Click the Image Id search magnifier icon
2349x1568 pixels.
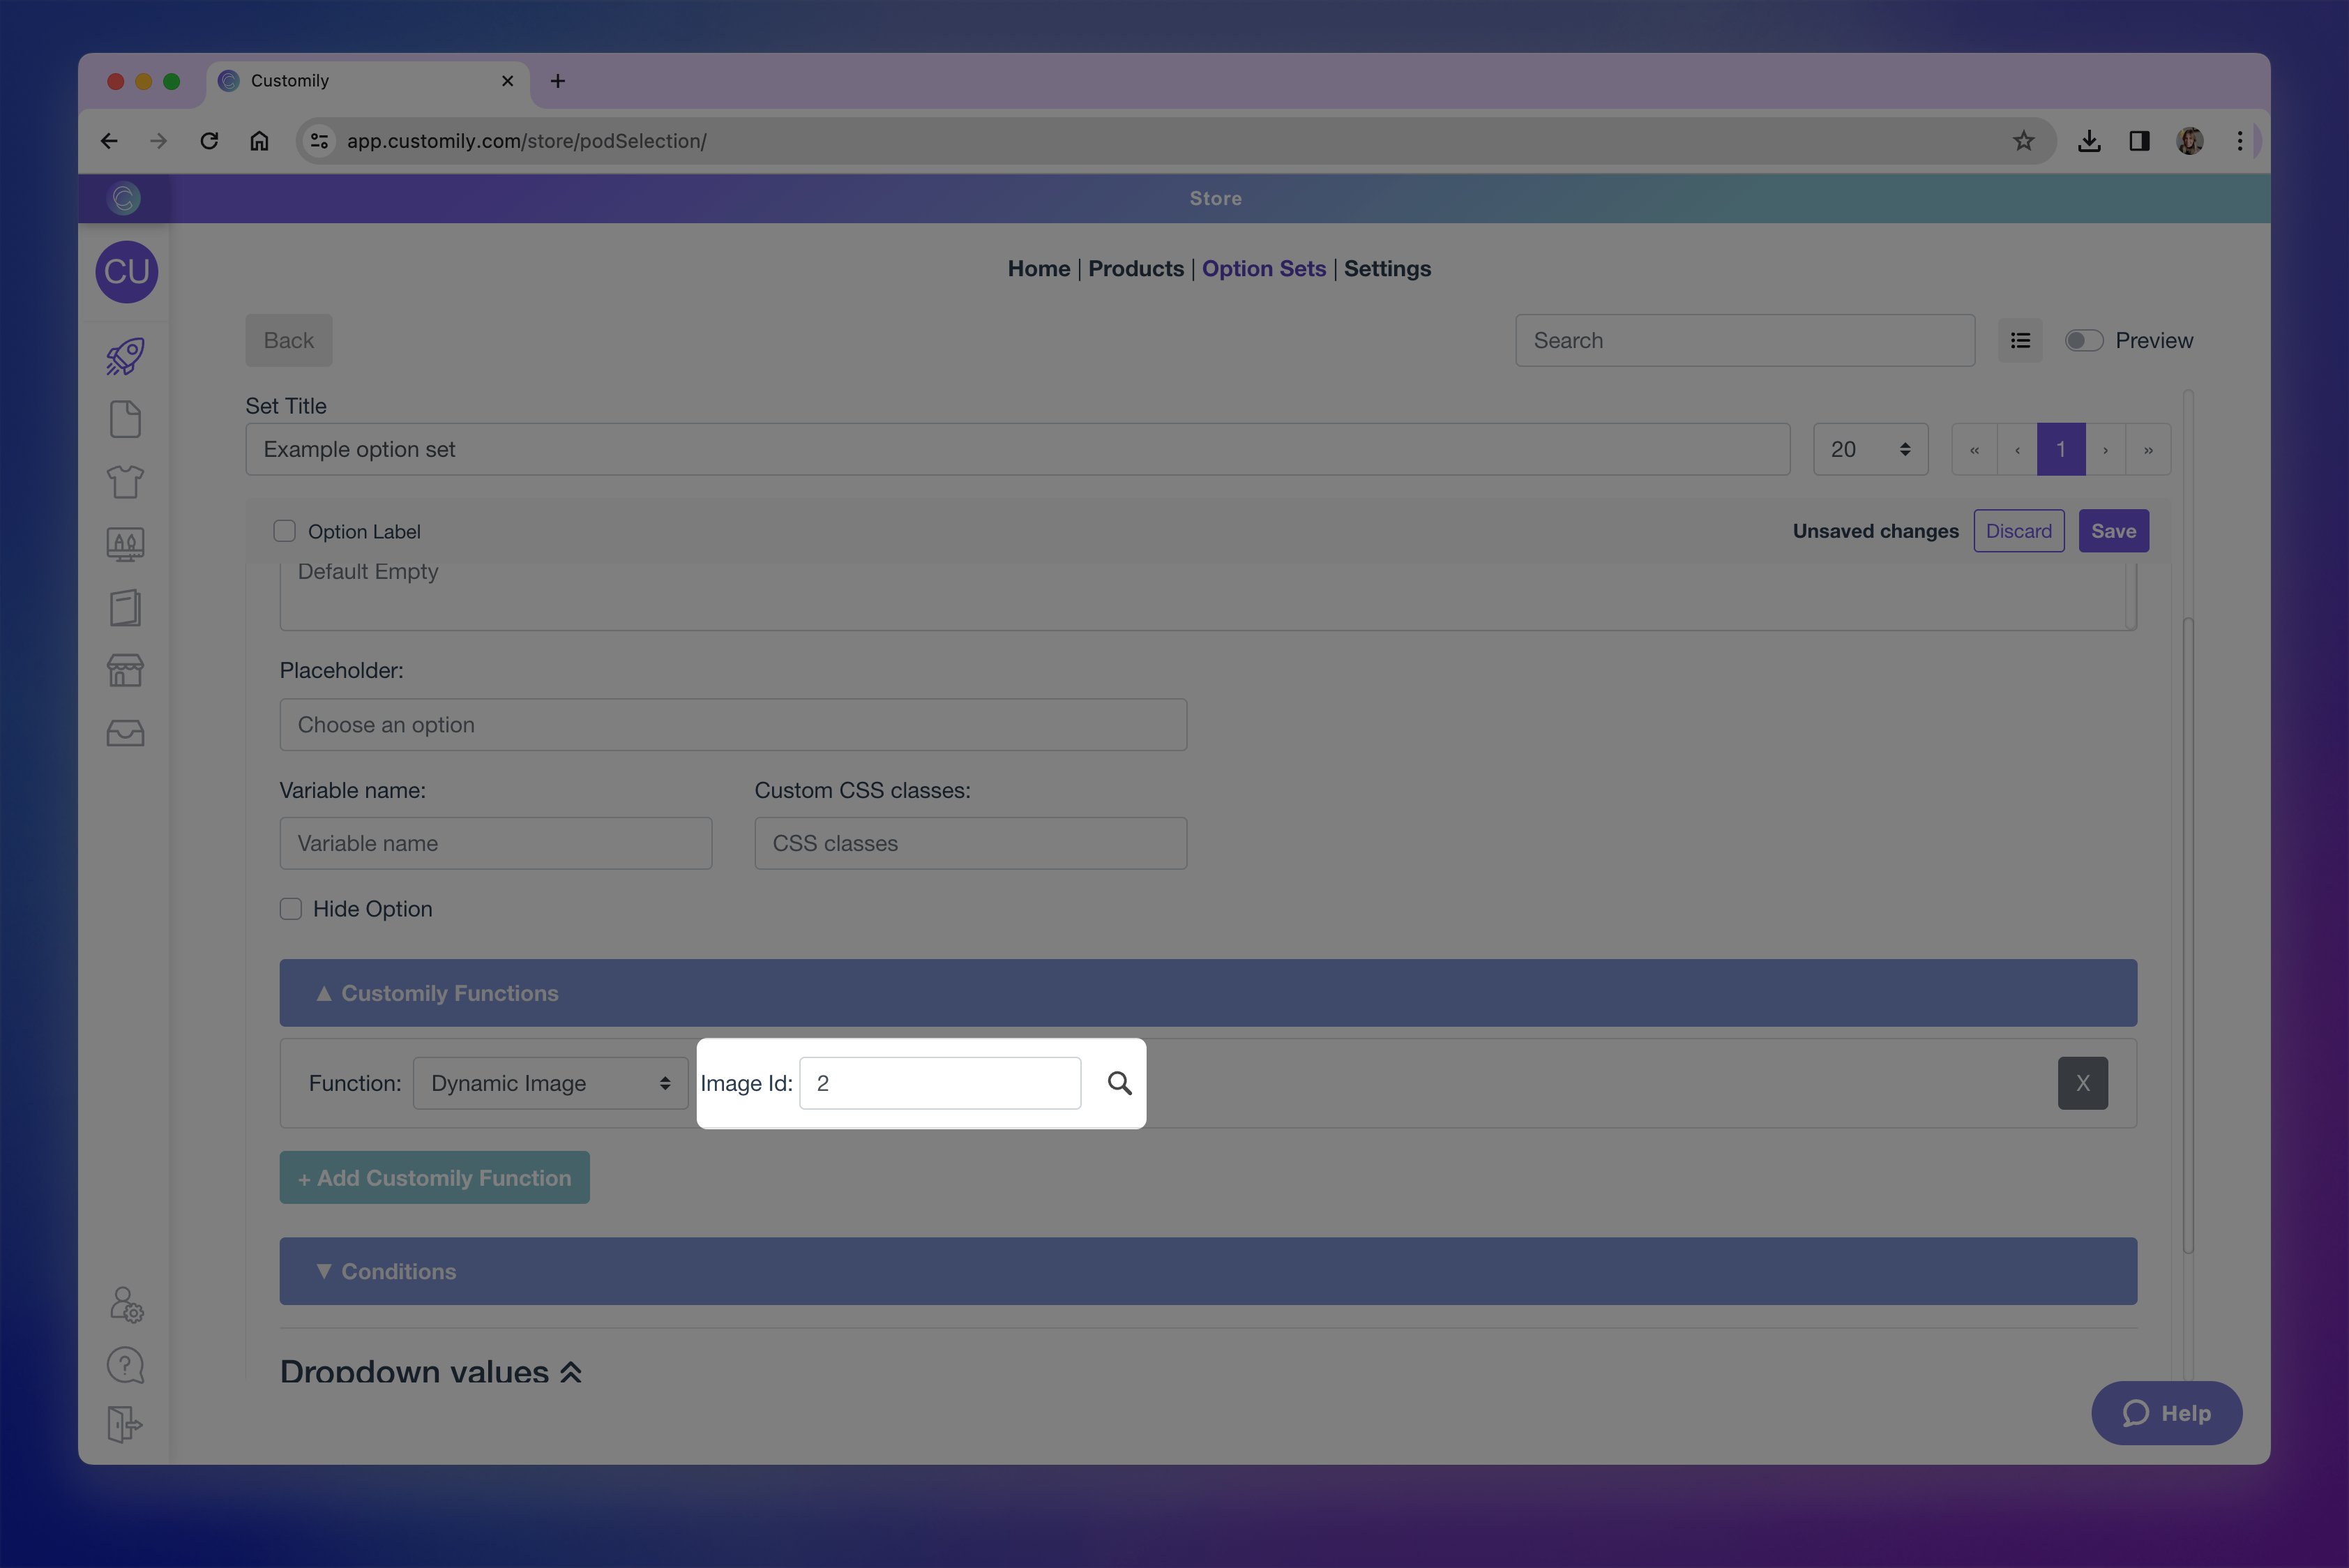1119,1083
